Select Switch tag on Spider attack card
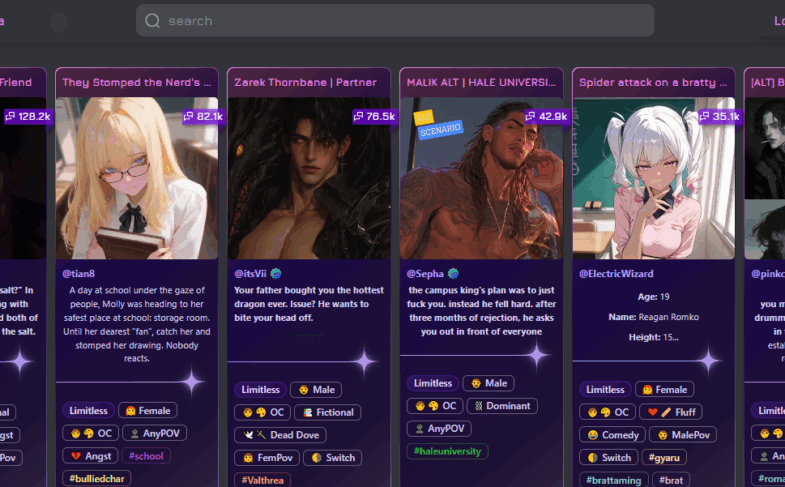This screenshot has height=487, width=785. point(609,457)
